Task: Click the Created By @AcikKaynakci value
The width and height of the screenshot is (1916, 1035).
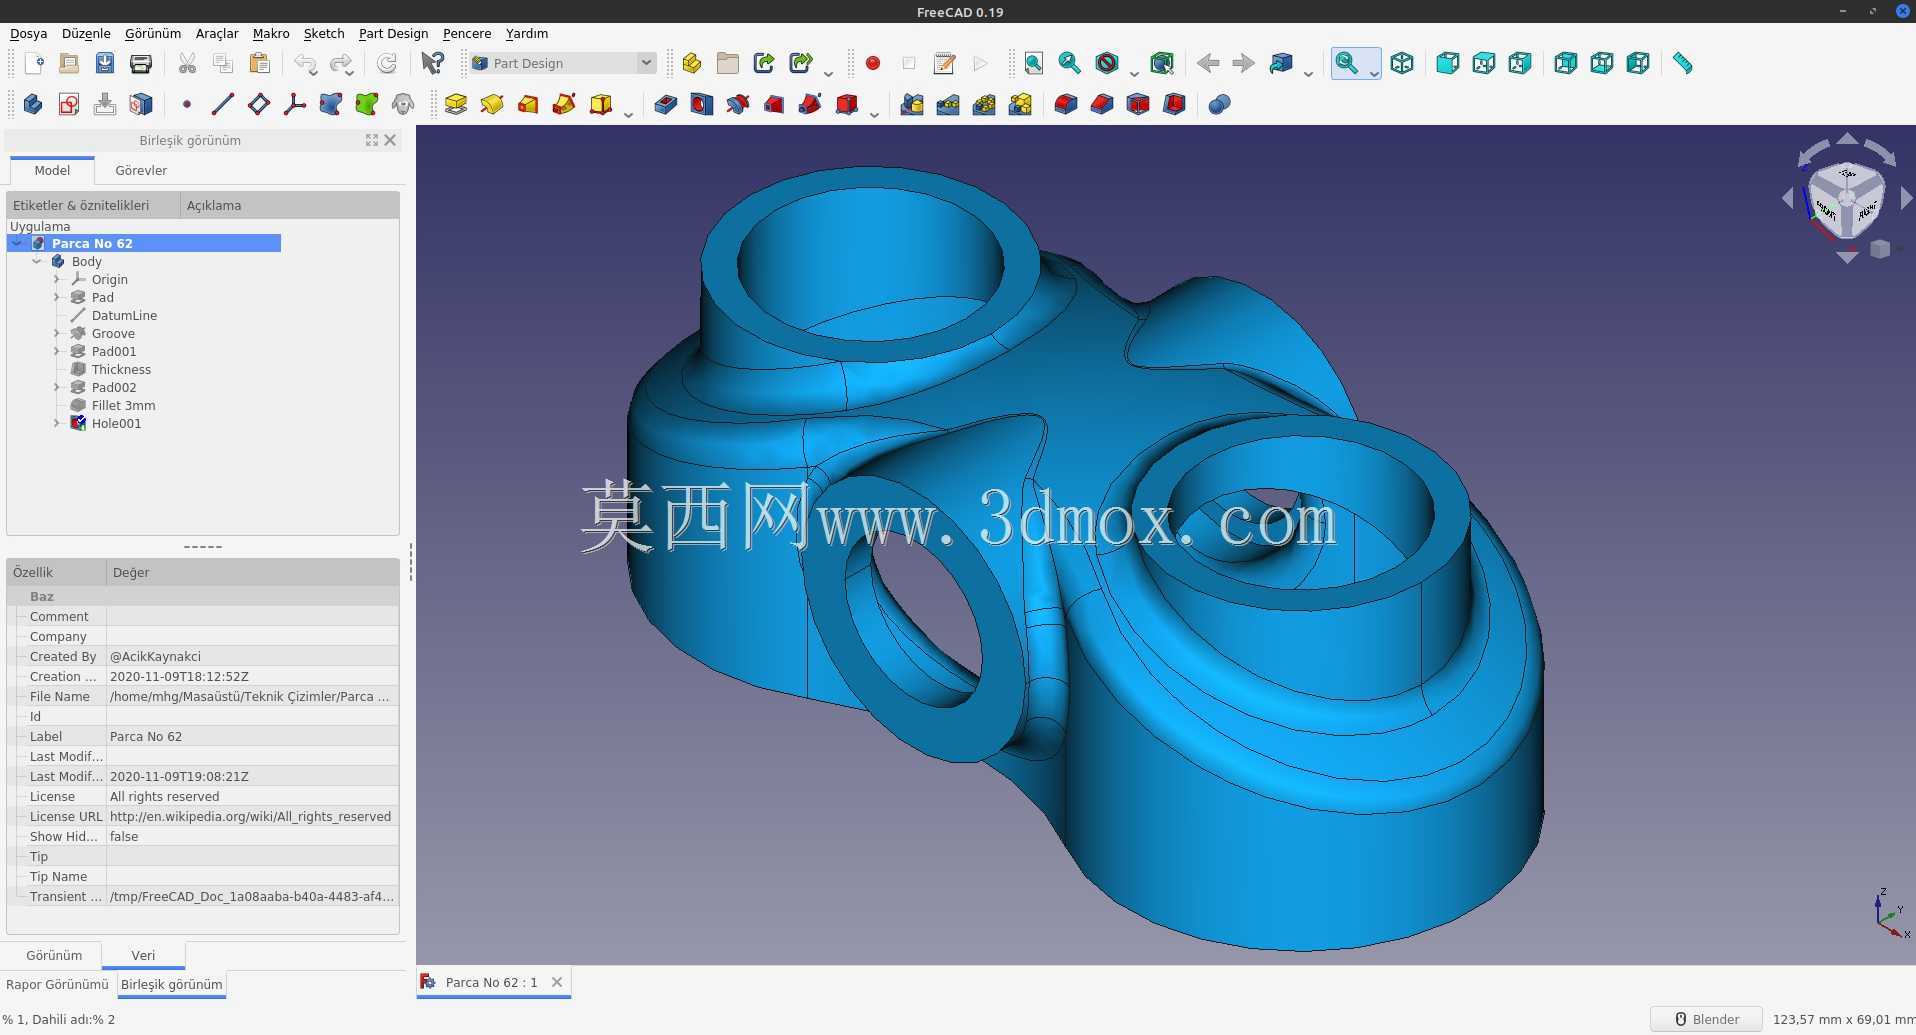Action: tap(252, 657)
